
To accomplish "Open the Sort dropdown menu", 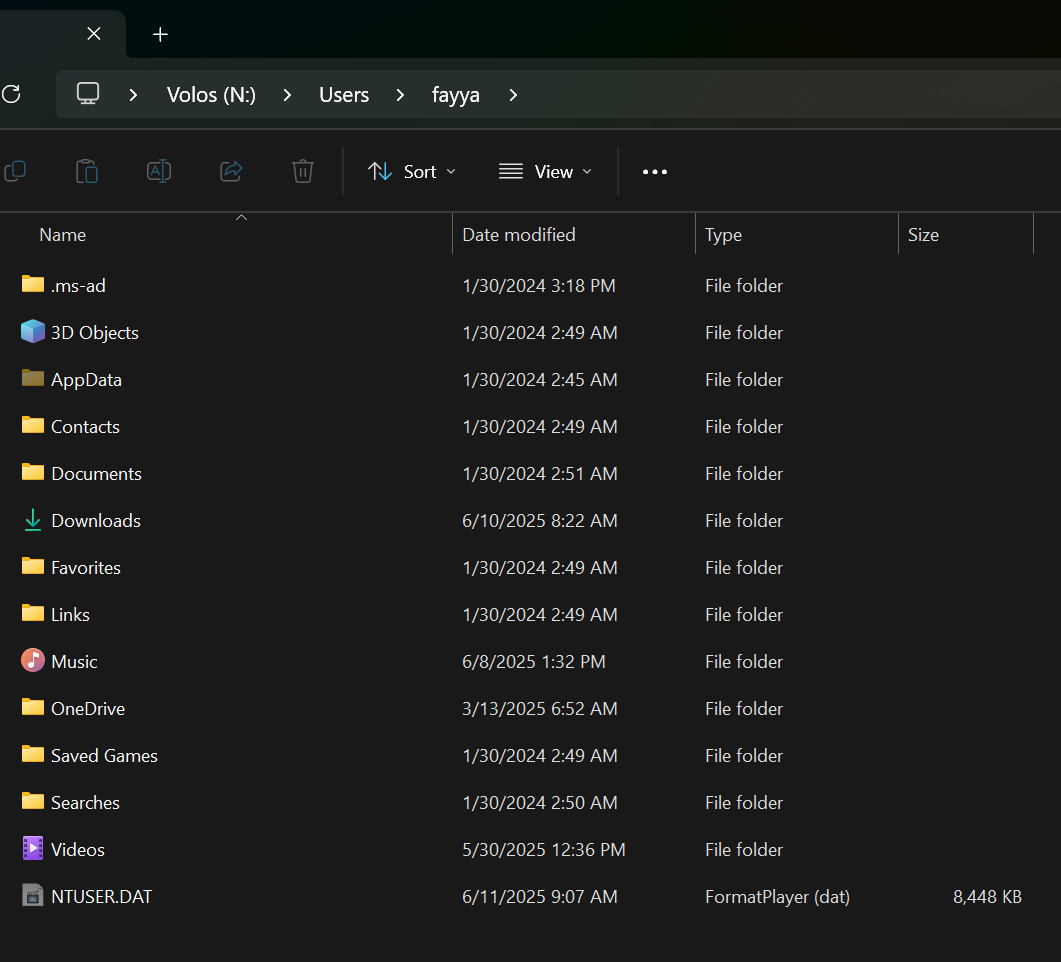I will (411, 172).
